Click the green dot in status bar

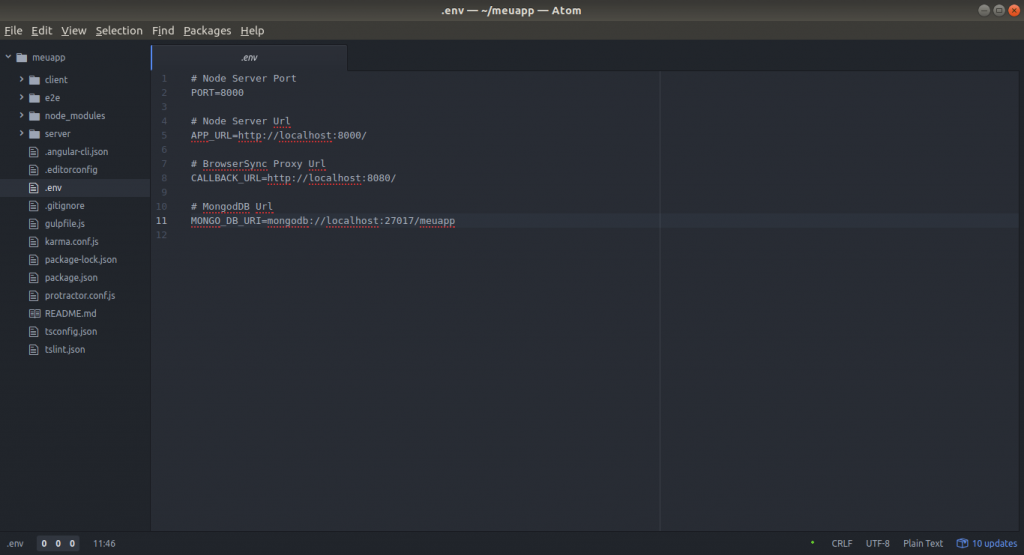pos(811,543)
